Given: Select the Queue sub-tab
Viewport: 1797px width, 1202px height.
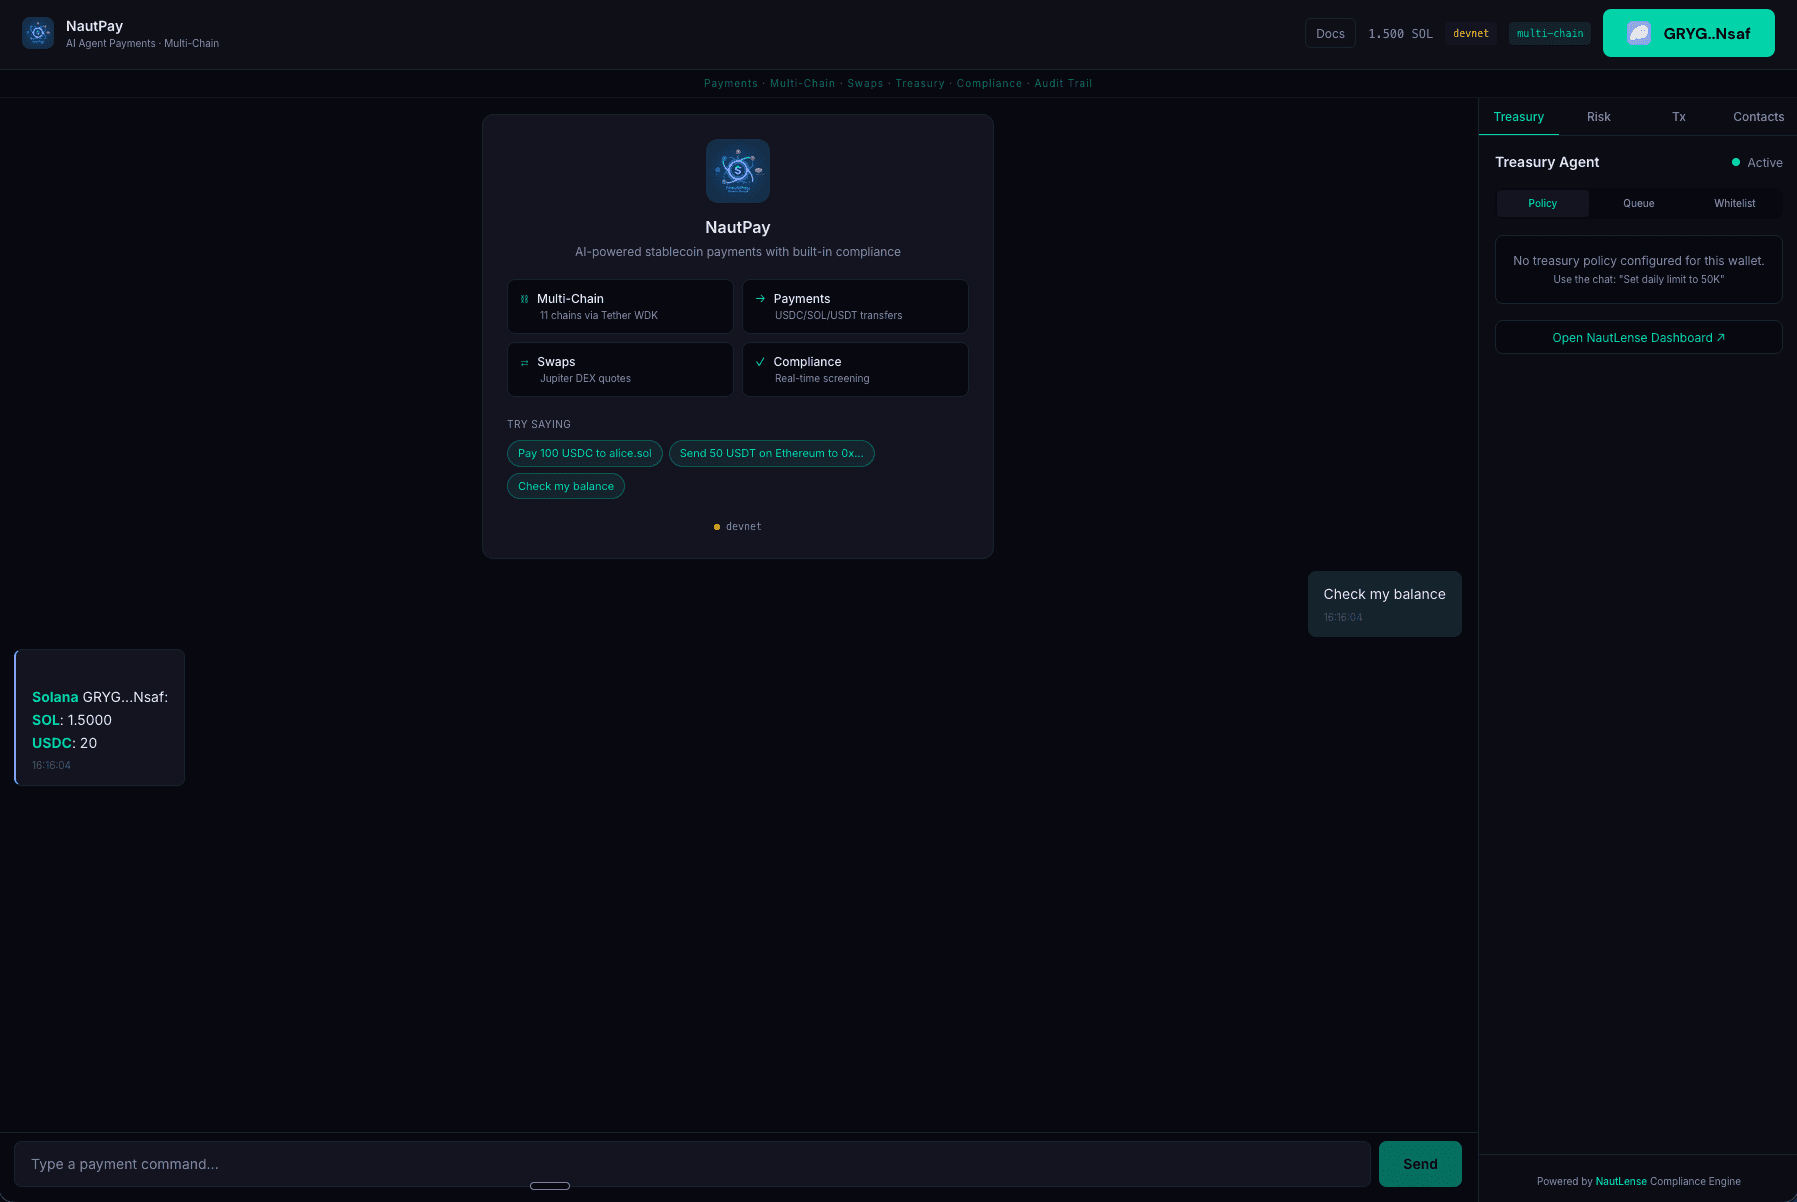Looking at the screenshot, I should pos(1639,203).
